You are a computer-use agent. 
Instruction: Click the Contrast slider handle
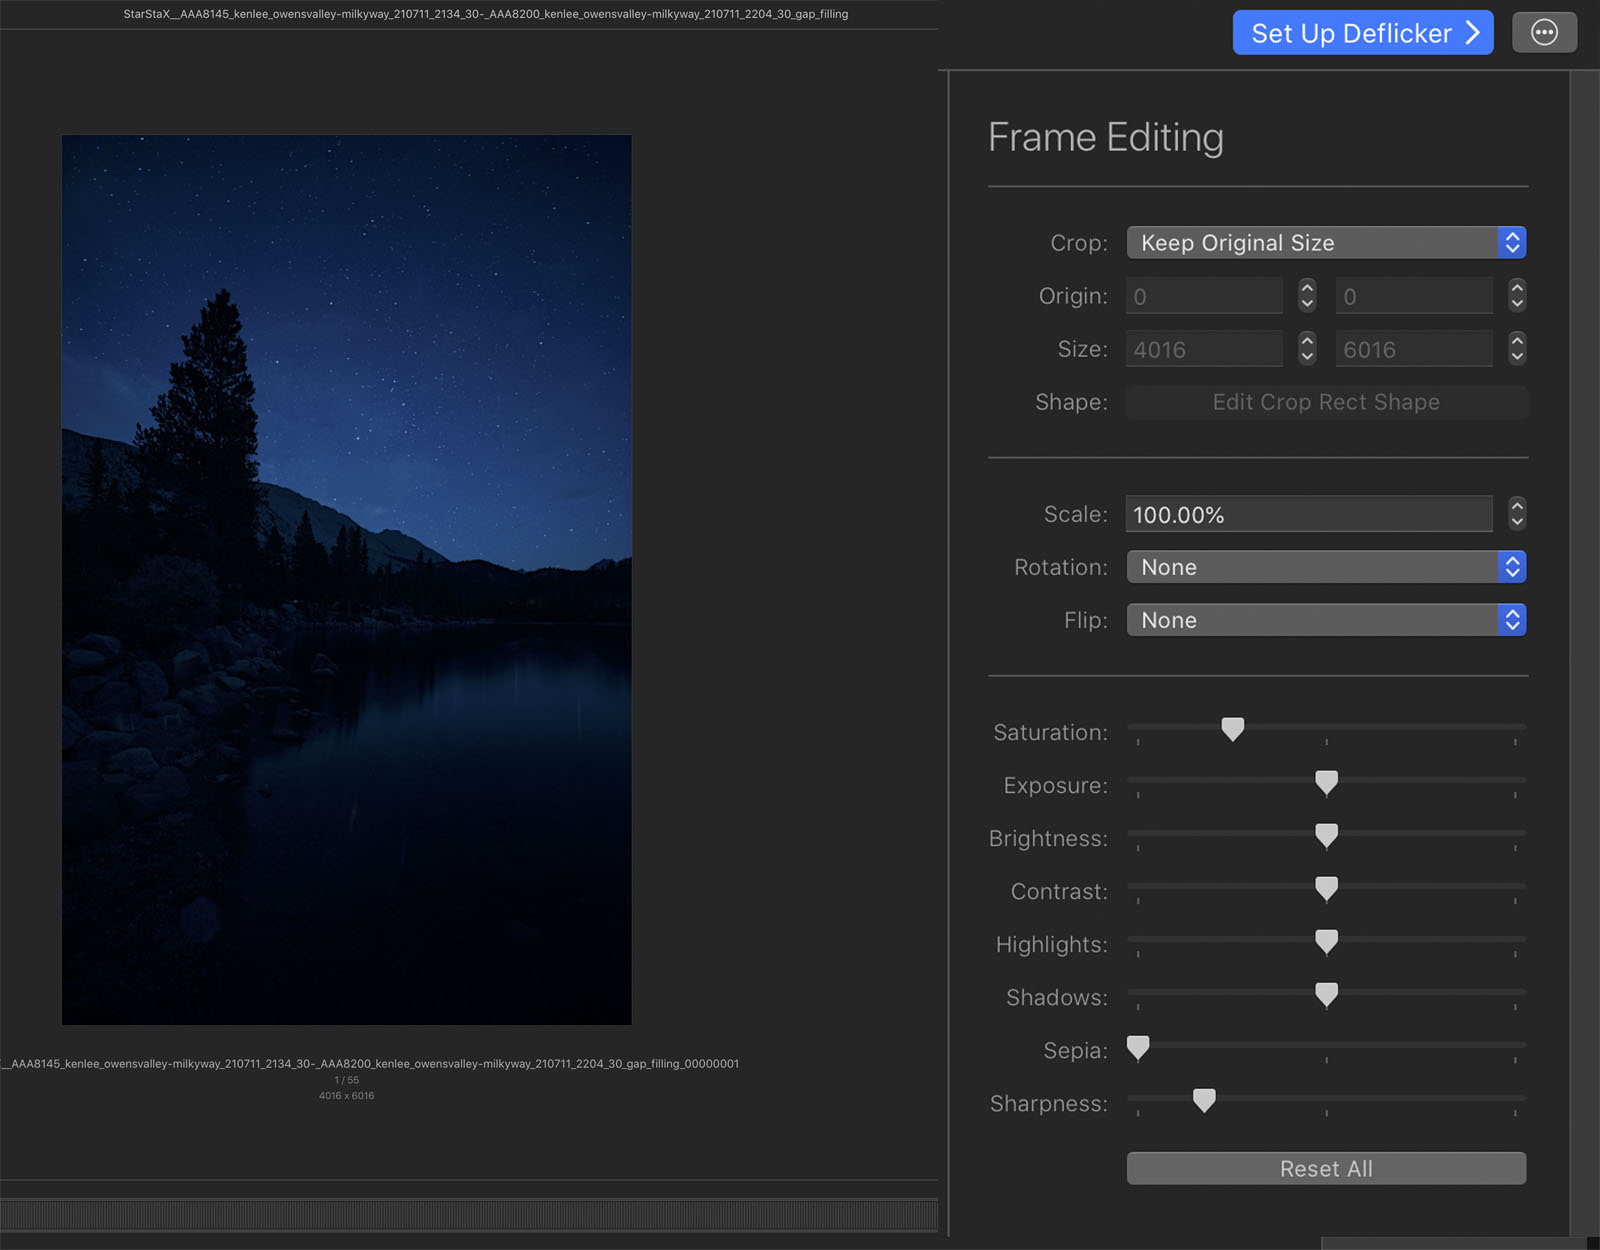tap(1326, 888)
